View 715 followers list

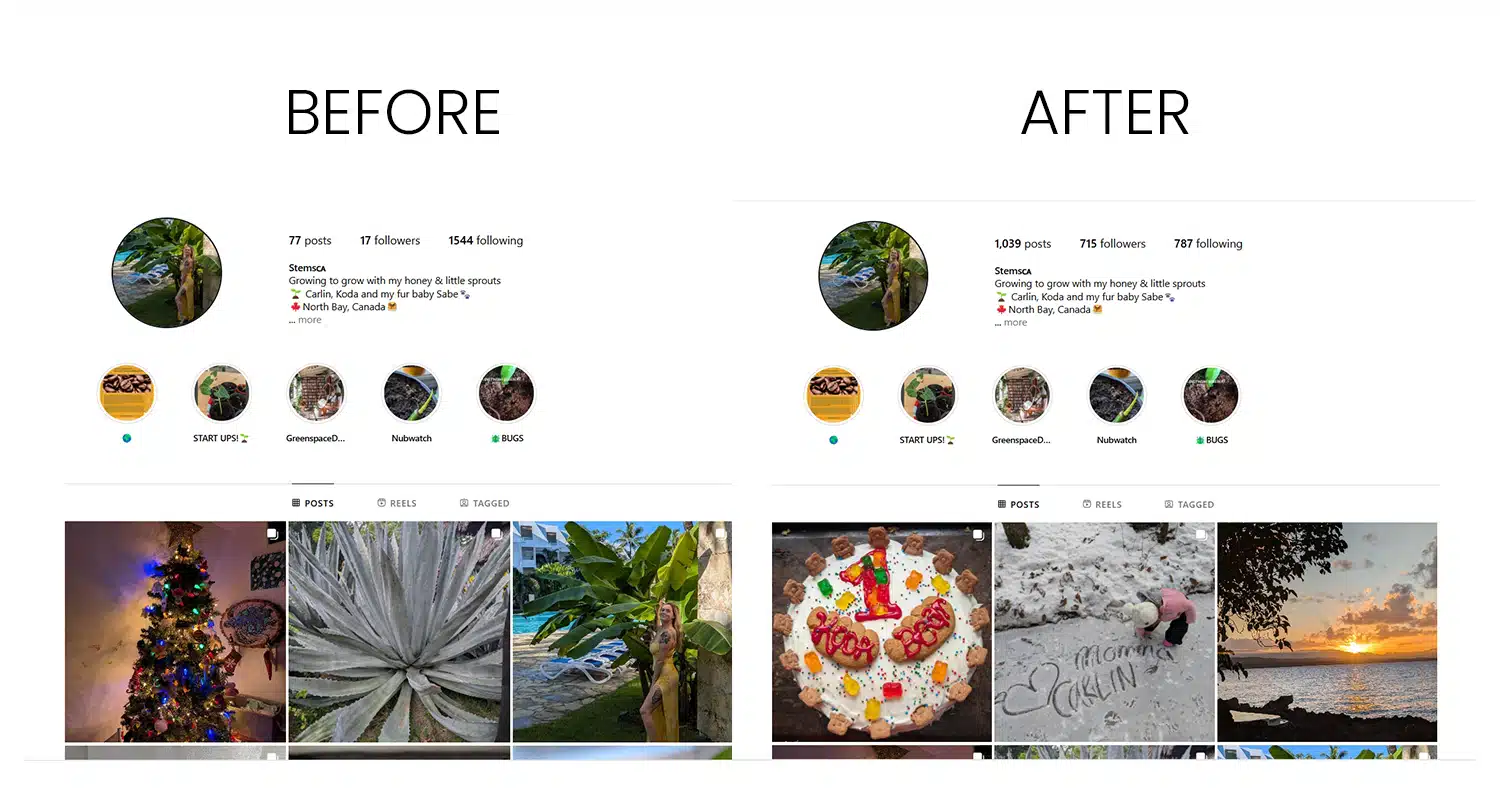[1112, 244]
